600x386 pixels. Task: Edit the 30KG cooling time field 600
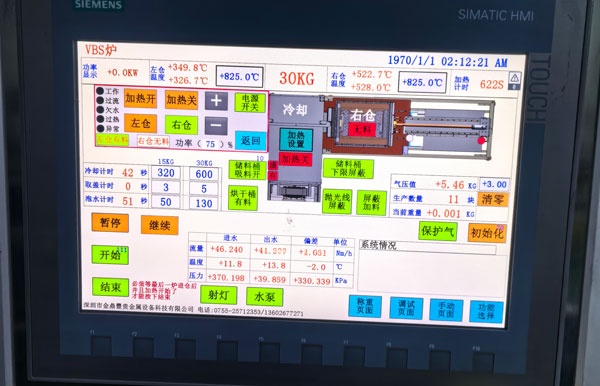[x=204, y=174]
